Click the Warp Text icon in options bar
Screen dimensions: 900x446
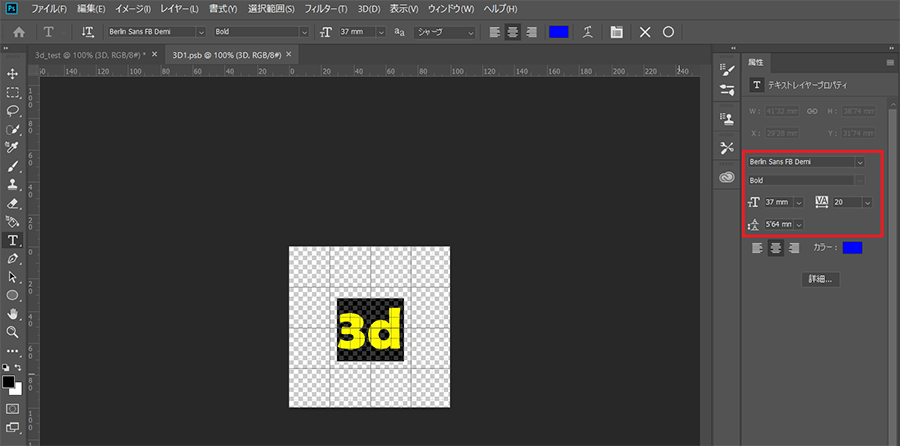(590, 32)
